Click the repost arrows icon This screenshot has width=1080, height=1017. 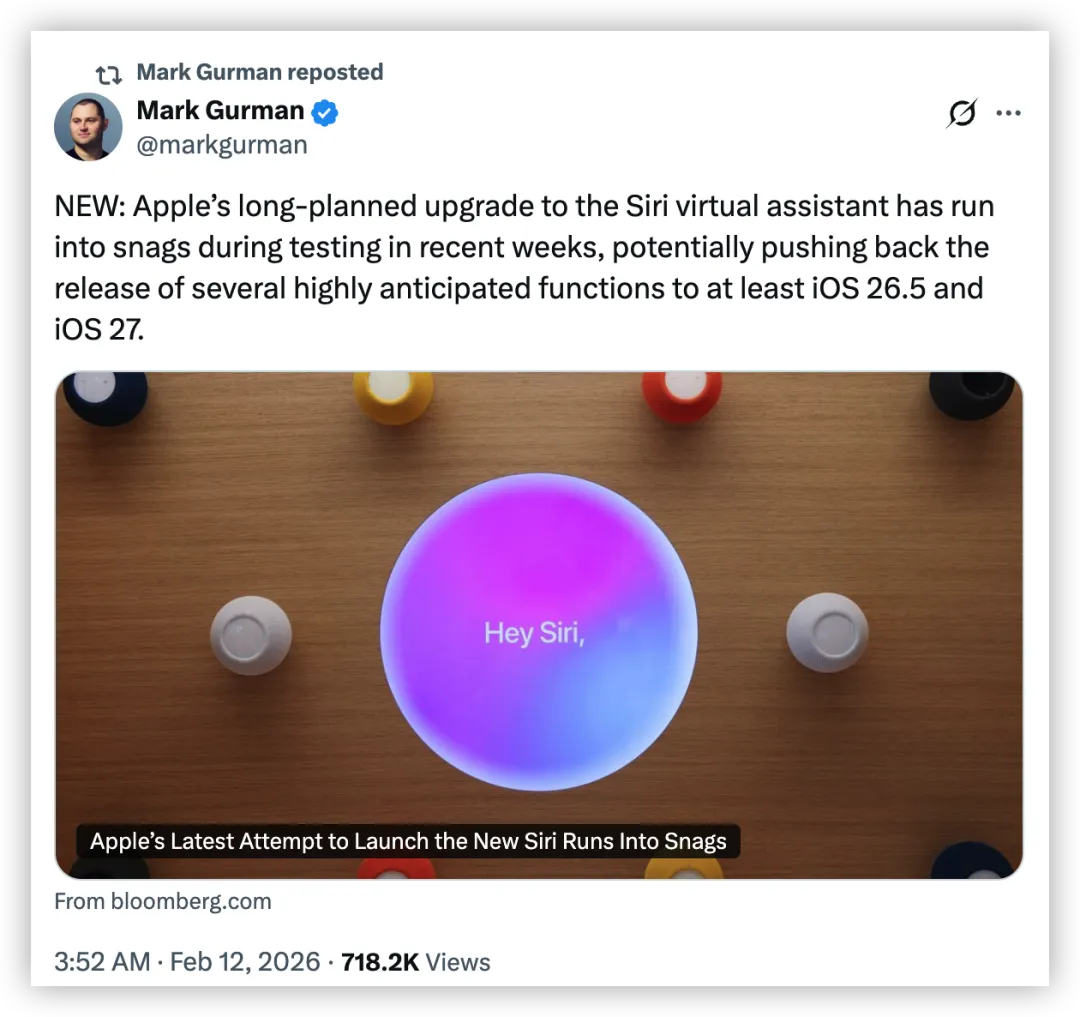(x=108, y=74)
